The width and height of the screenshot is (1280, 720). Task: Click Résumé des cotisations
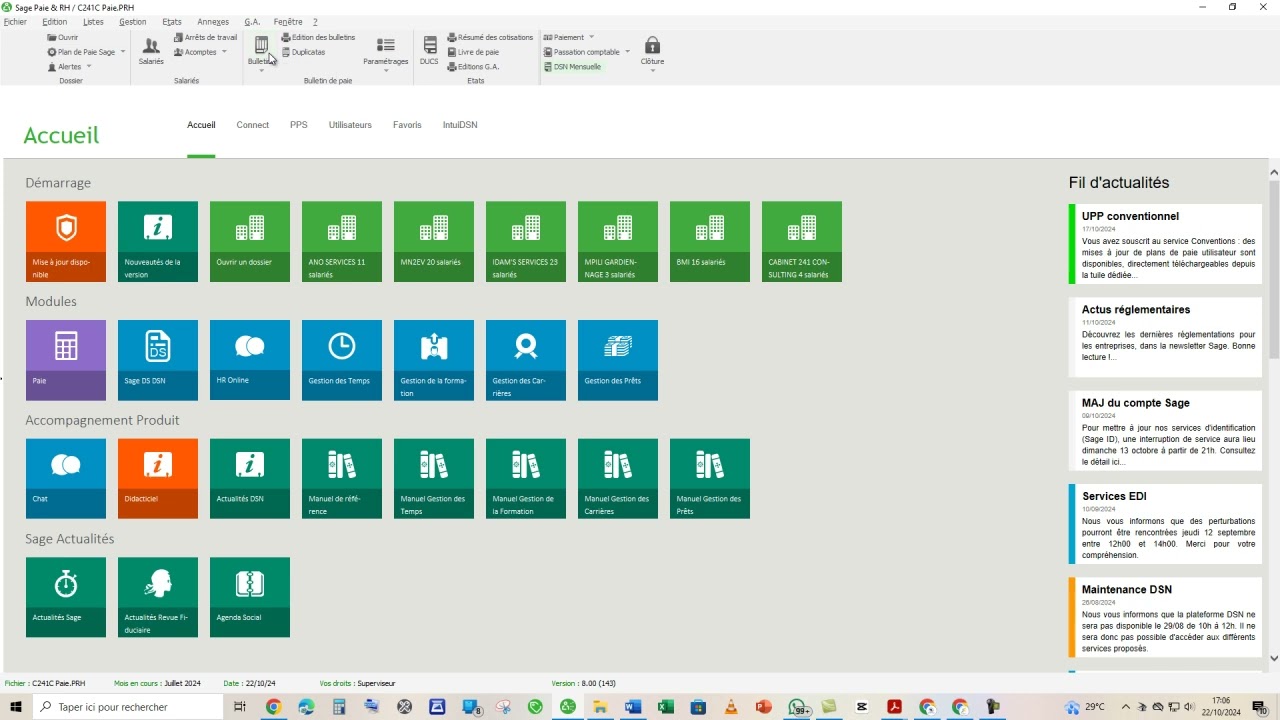click(x=490, y=38)
